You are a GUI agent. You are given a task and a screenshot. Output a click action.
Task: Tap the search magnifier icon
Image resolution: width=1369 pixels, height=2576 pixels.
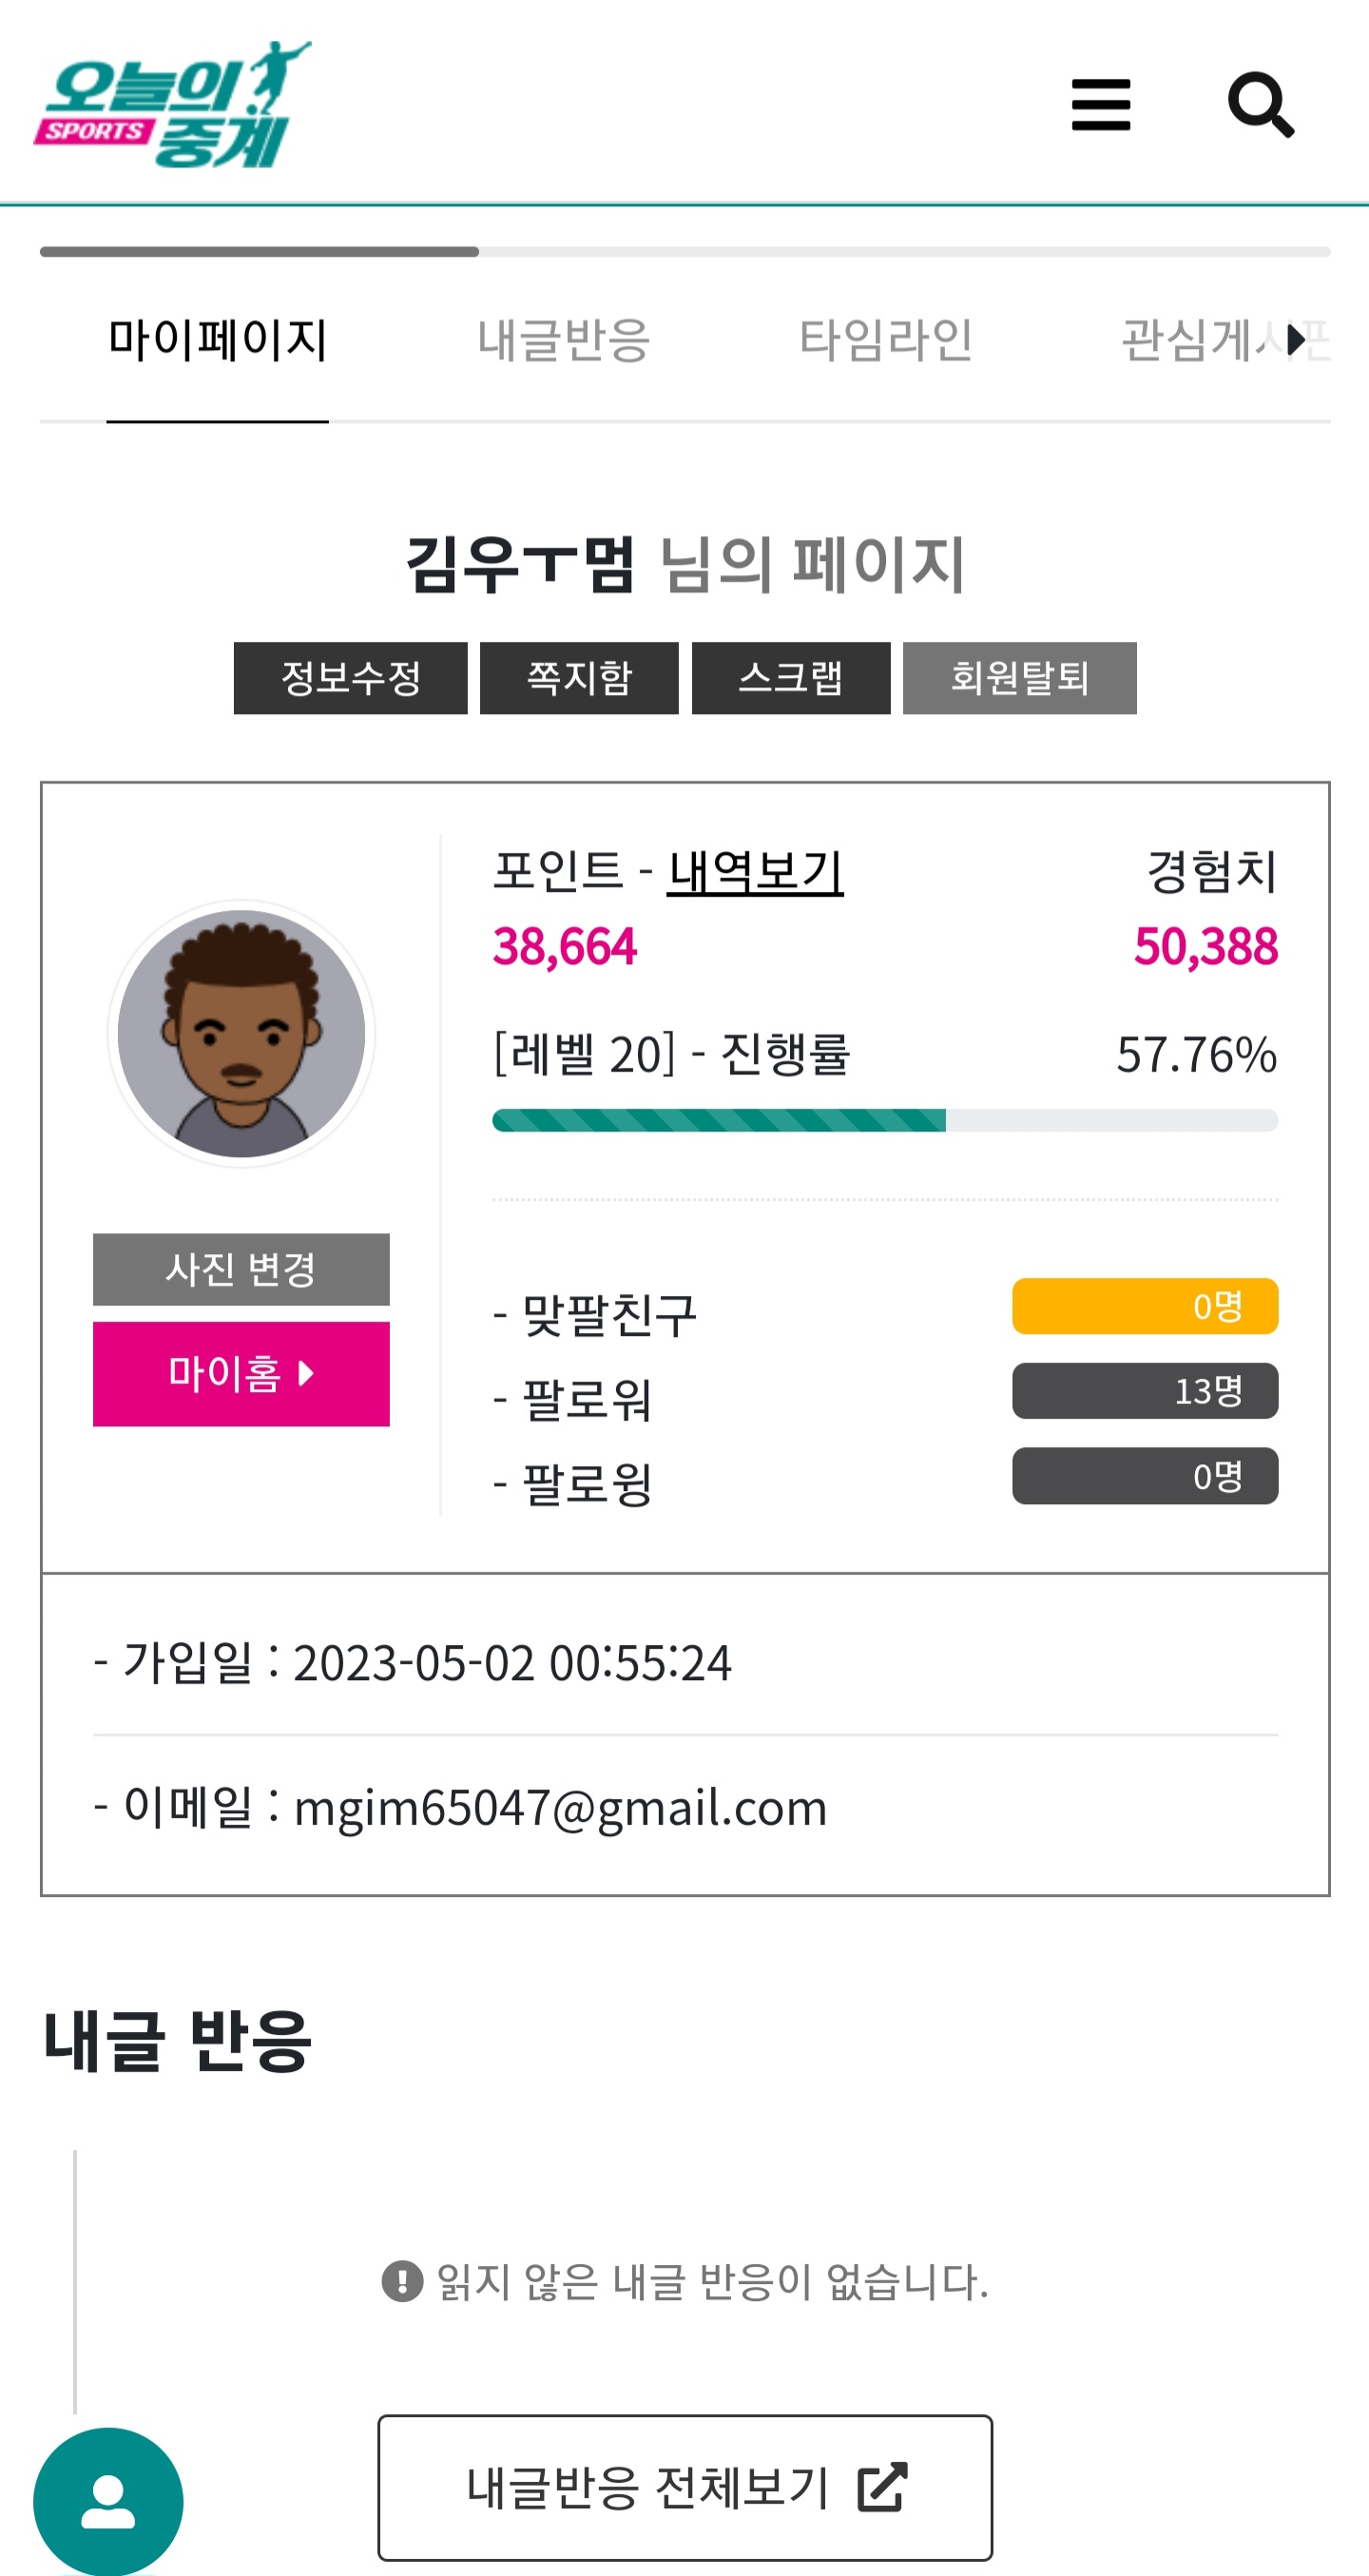(1260, 104)
